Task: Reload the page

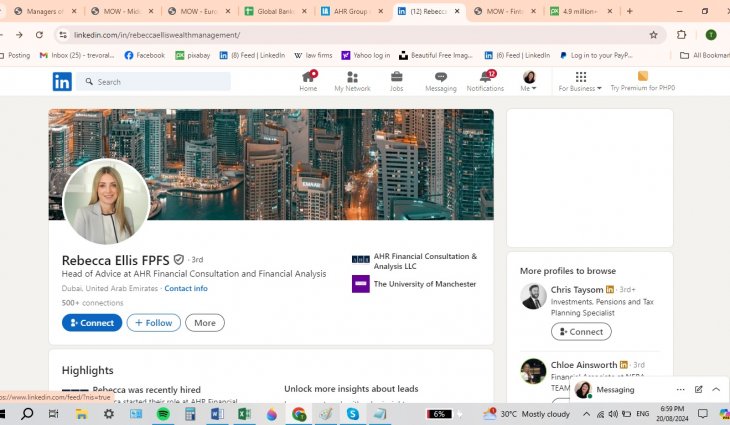Action: (39, 34)
